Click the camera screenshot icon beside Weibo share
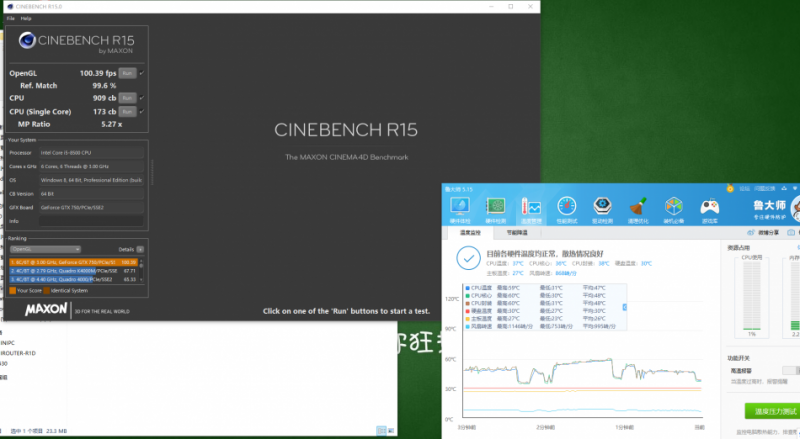This screenshot has height=439, width=800. [790, 233]
